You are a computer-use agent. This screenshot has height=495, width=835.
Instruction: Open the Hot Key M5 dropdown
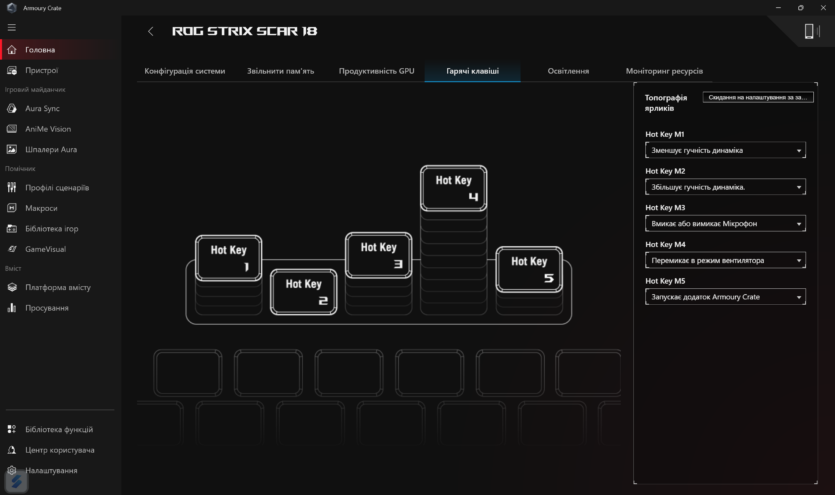[725, 297]
